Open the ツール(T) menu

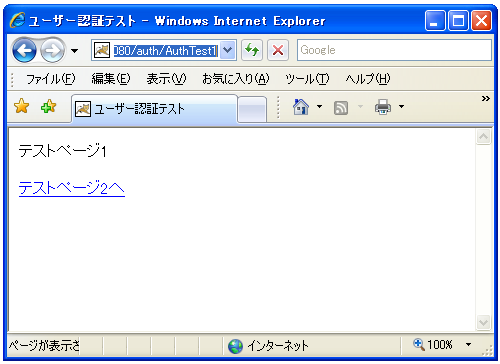coord(307,79)
